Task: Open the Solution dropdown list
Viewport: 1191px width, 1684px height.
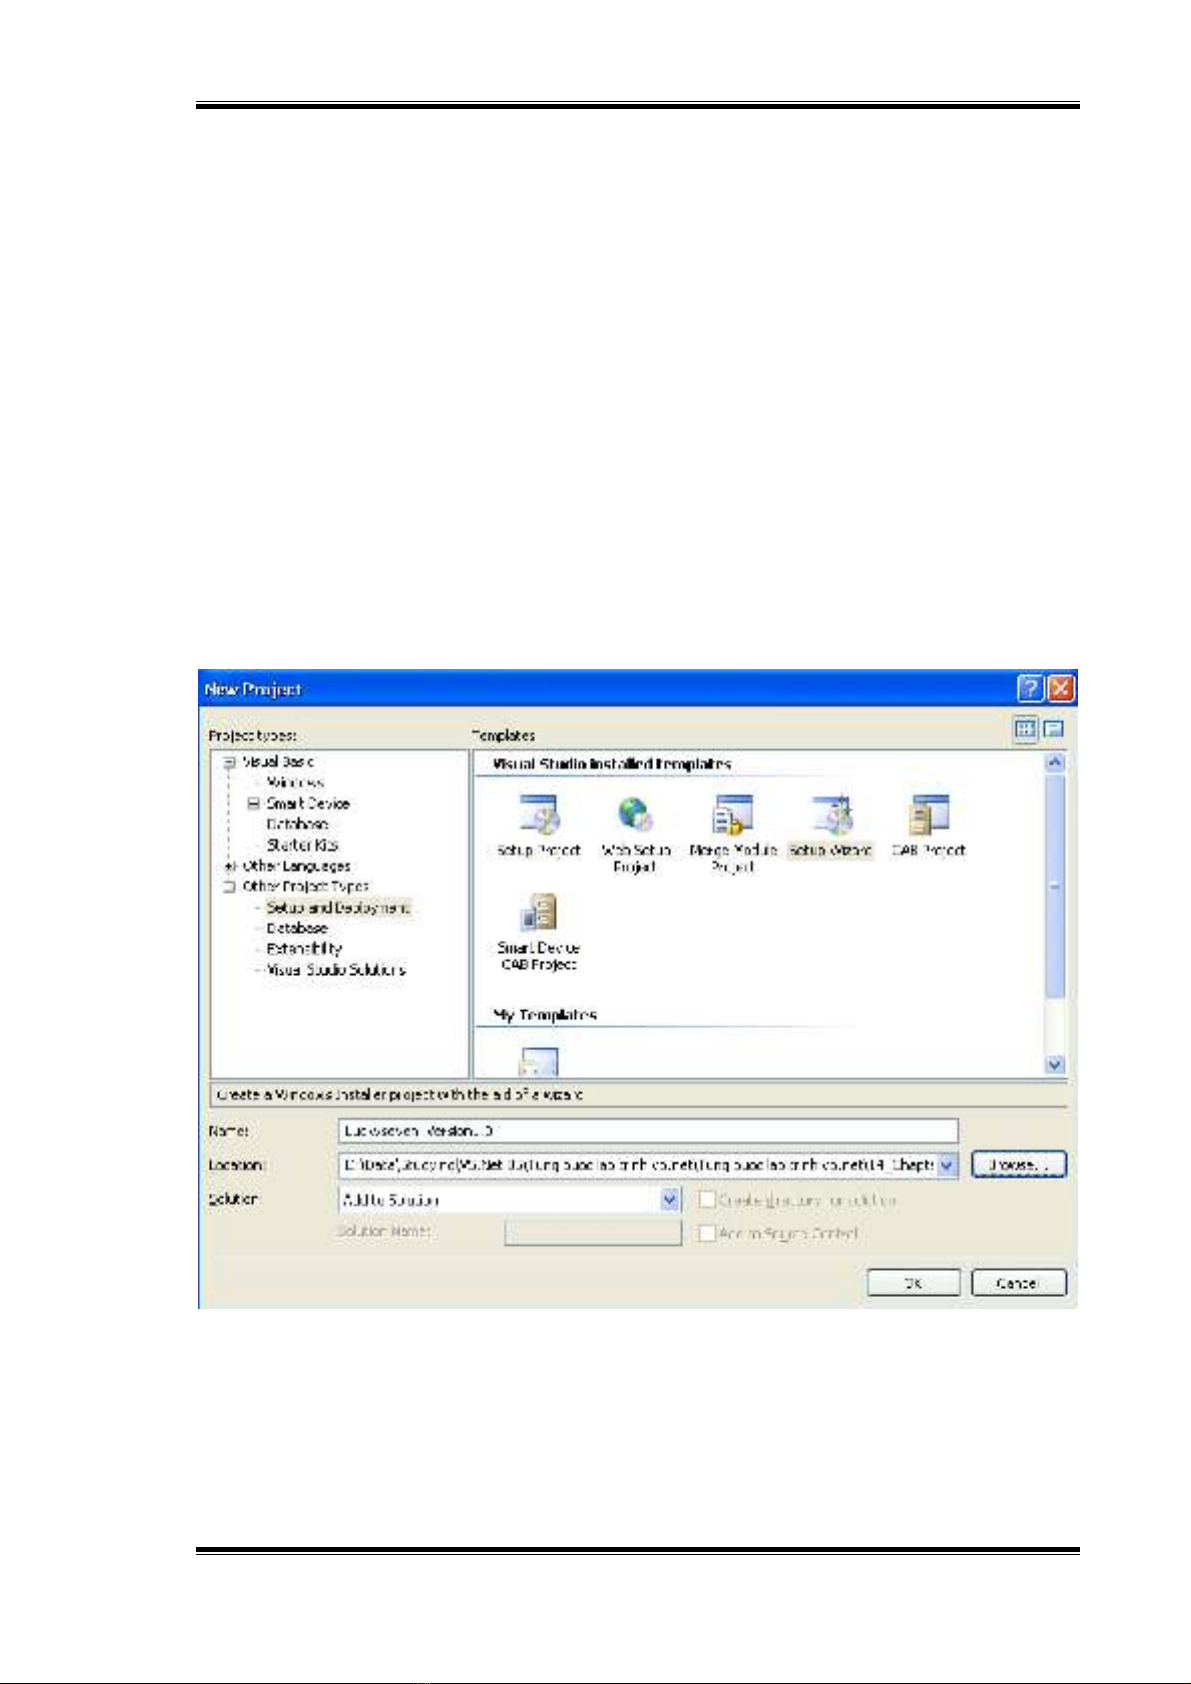Action: 670,1199
